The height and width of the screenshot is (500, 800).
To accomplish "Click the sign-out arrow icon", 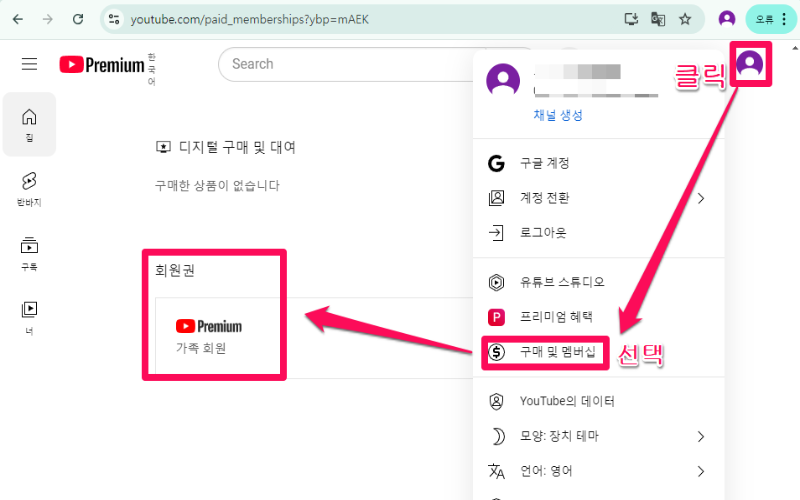I will pyautogui.click(x=496, y=233).
